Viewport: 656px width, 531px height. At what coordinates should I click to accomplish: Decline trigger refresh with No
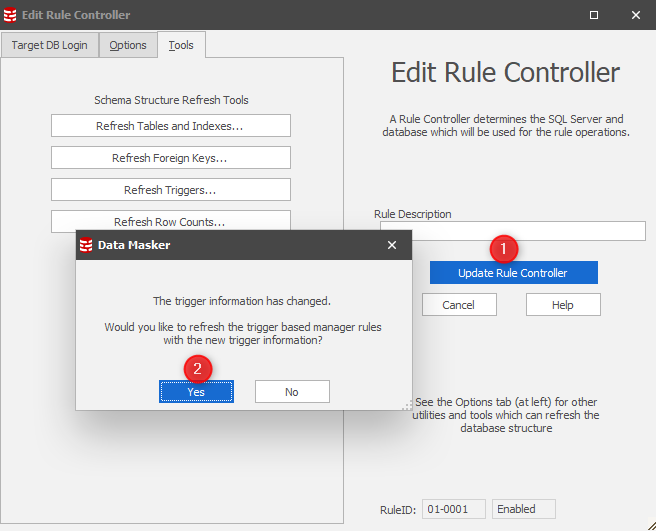pos(291,392)
